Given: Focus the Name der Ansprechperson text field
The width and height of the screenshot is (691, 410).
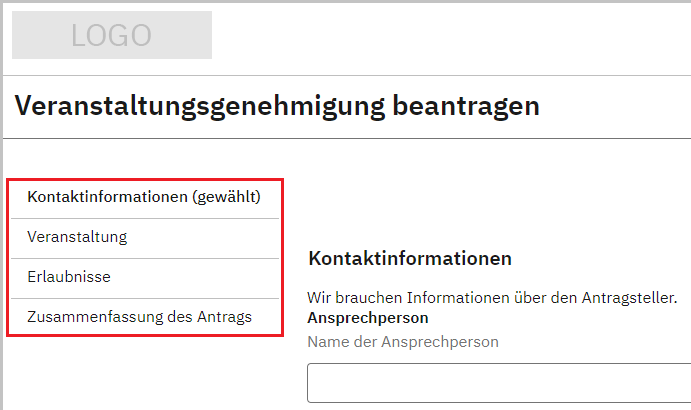Looking at the screenshot, I should (498, 384).
